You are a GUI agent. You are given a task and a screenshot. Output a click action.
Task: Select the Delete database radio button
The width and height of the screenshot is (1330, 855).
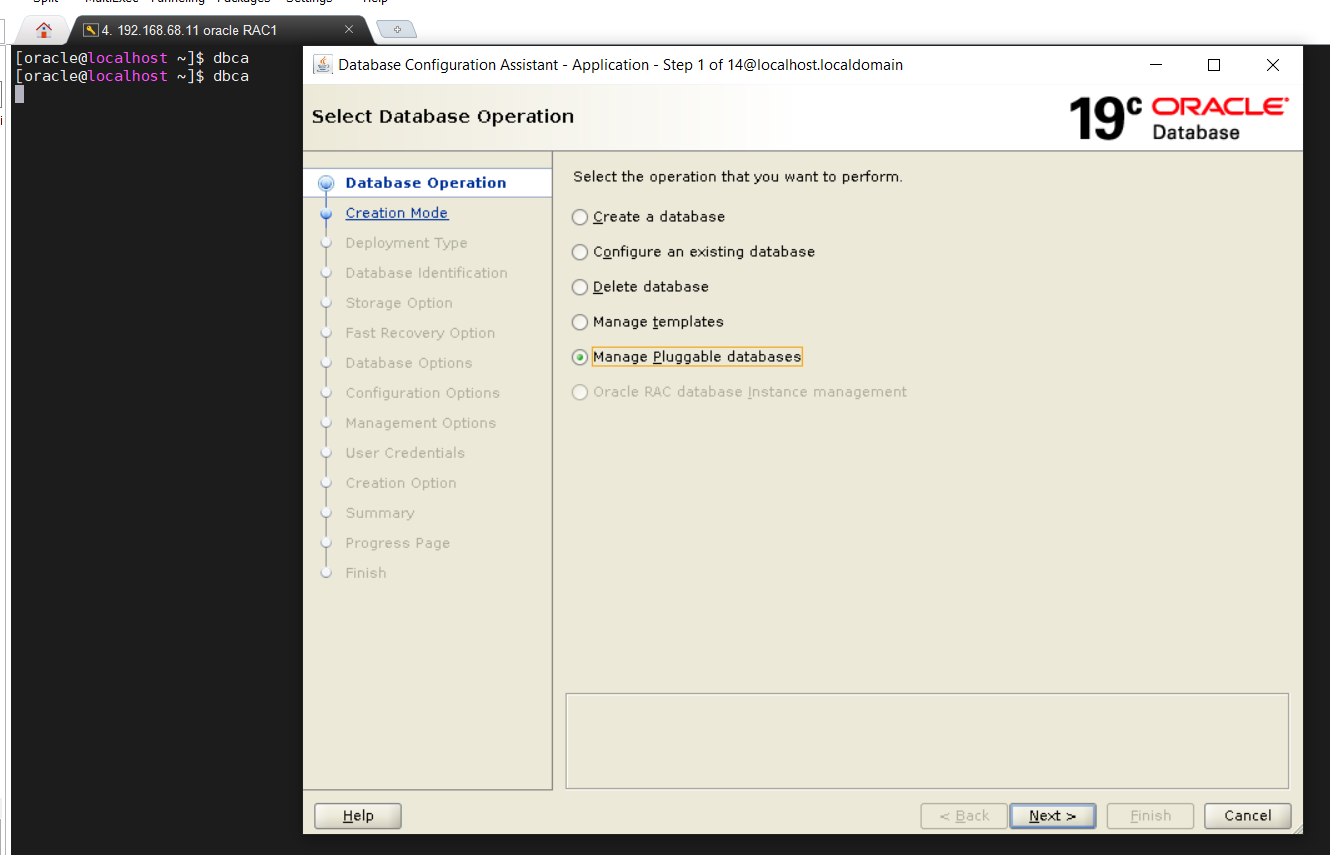pyautogui.click(x=580, y=287)
